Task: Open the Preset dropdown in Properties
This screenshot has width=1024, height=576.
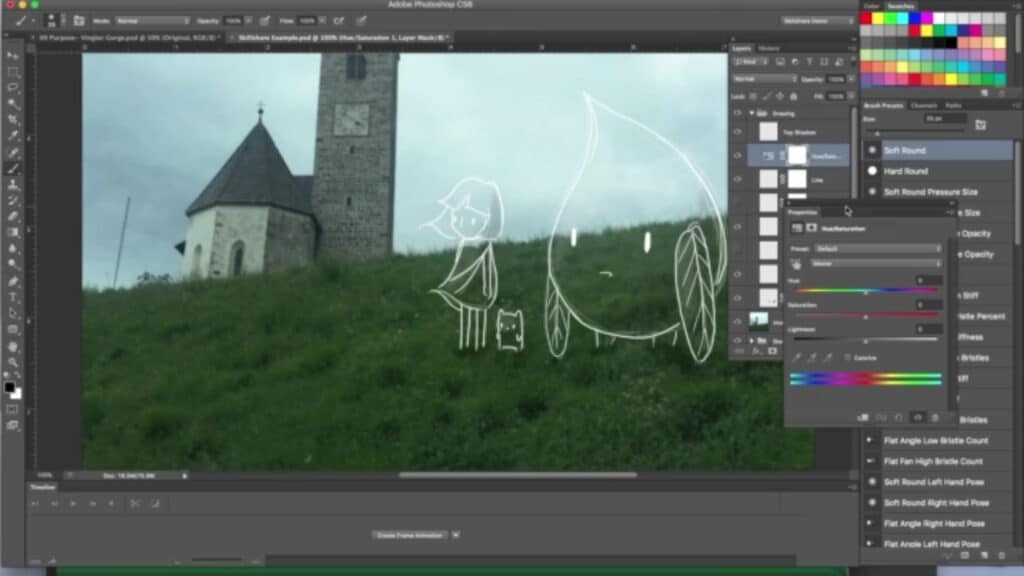Action: (873, 247)
